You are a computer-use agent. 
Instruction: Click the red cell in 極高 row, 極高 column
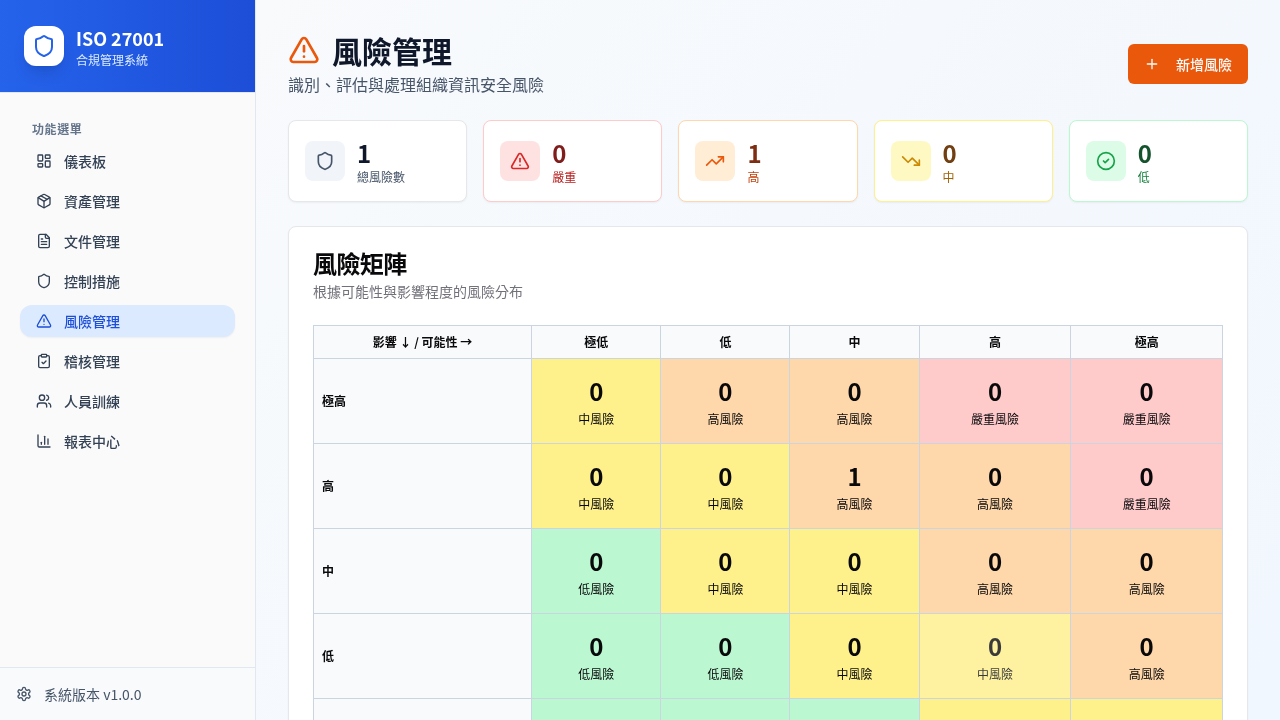coord(1146,401)
